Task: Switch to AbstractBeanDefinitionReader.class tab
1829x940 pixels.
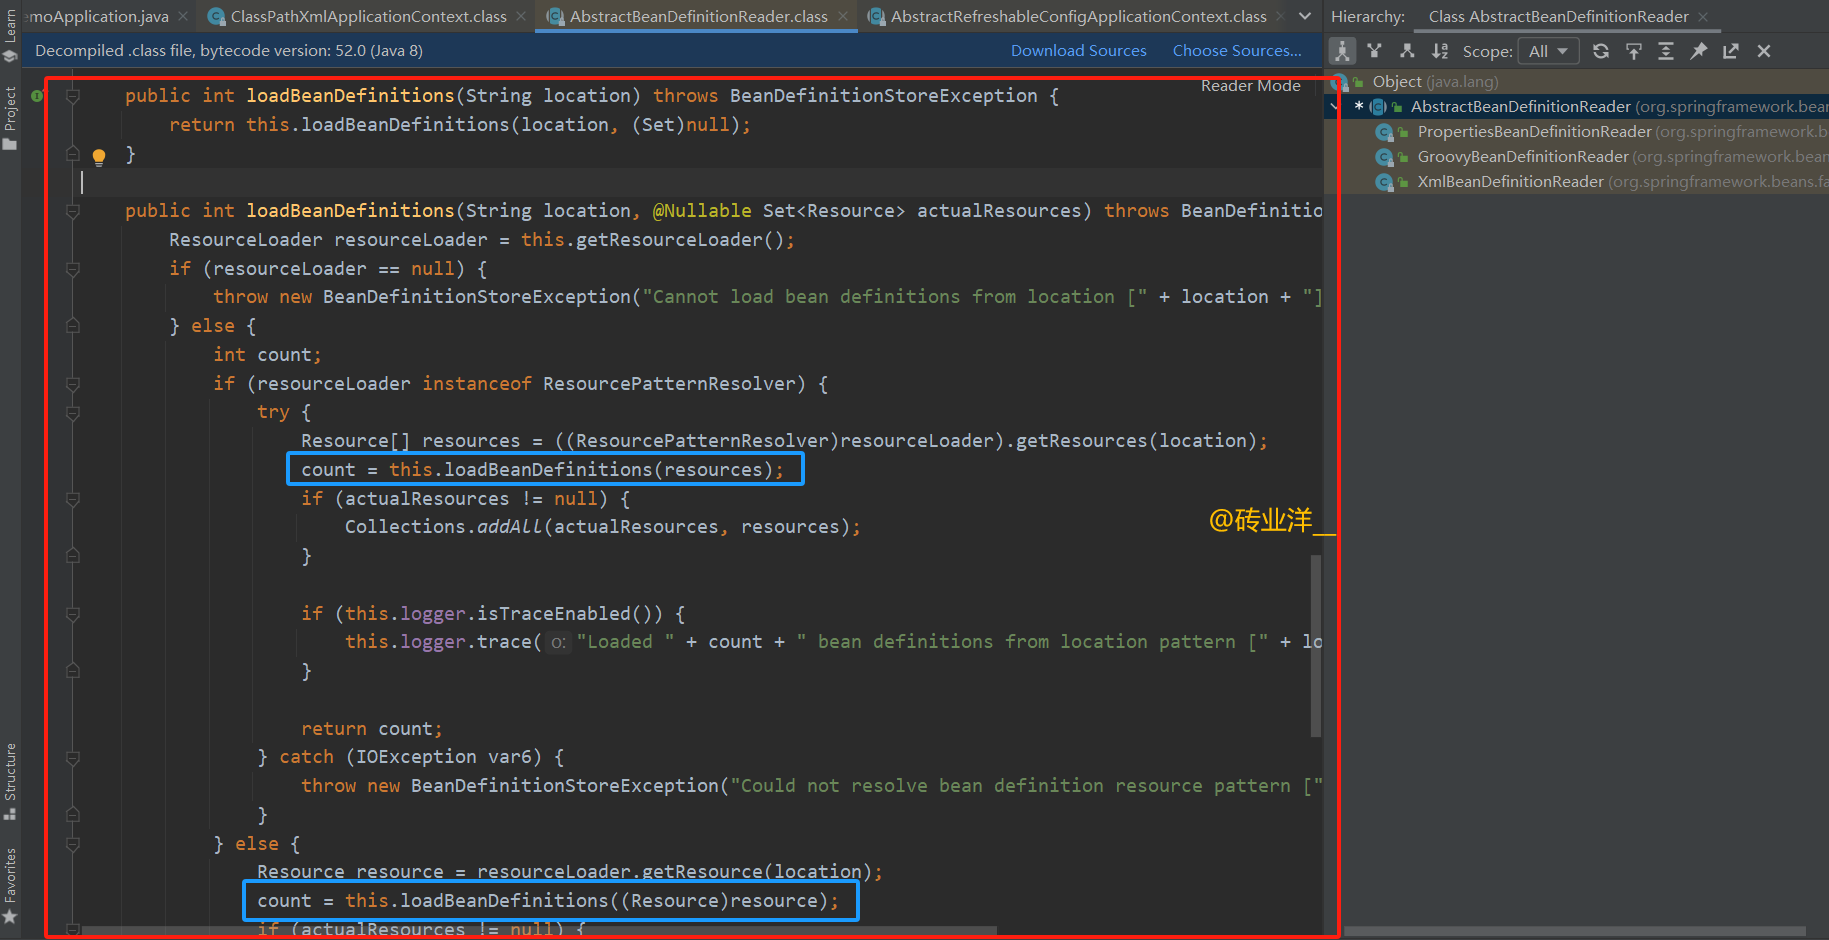Action: point(698,17)
